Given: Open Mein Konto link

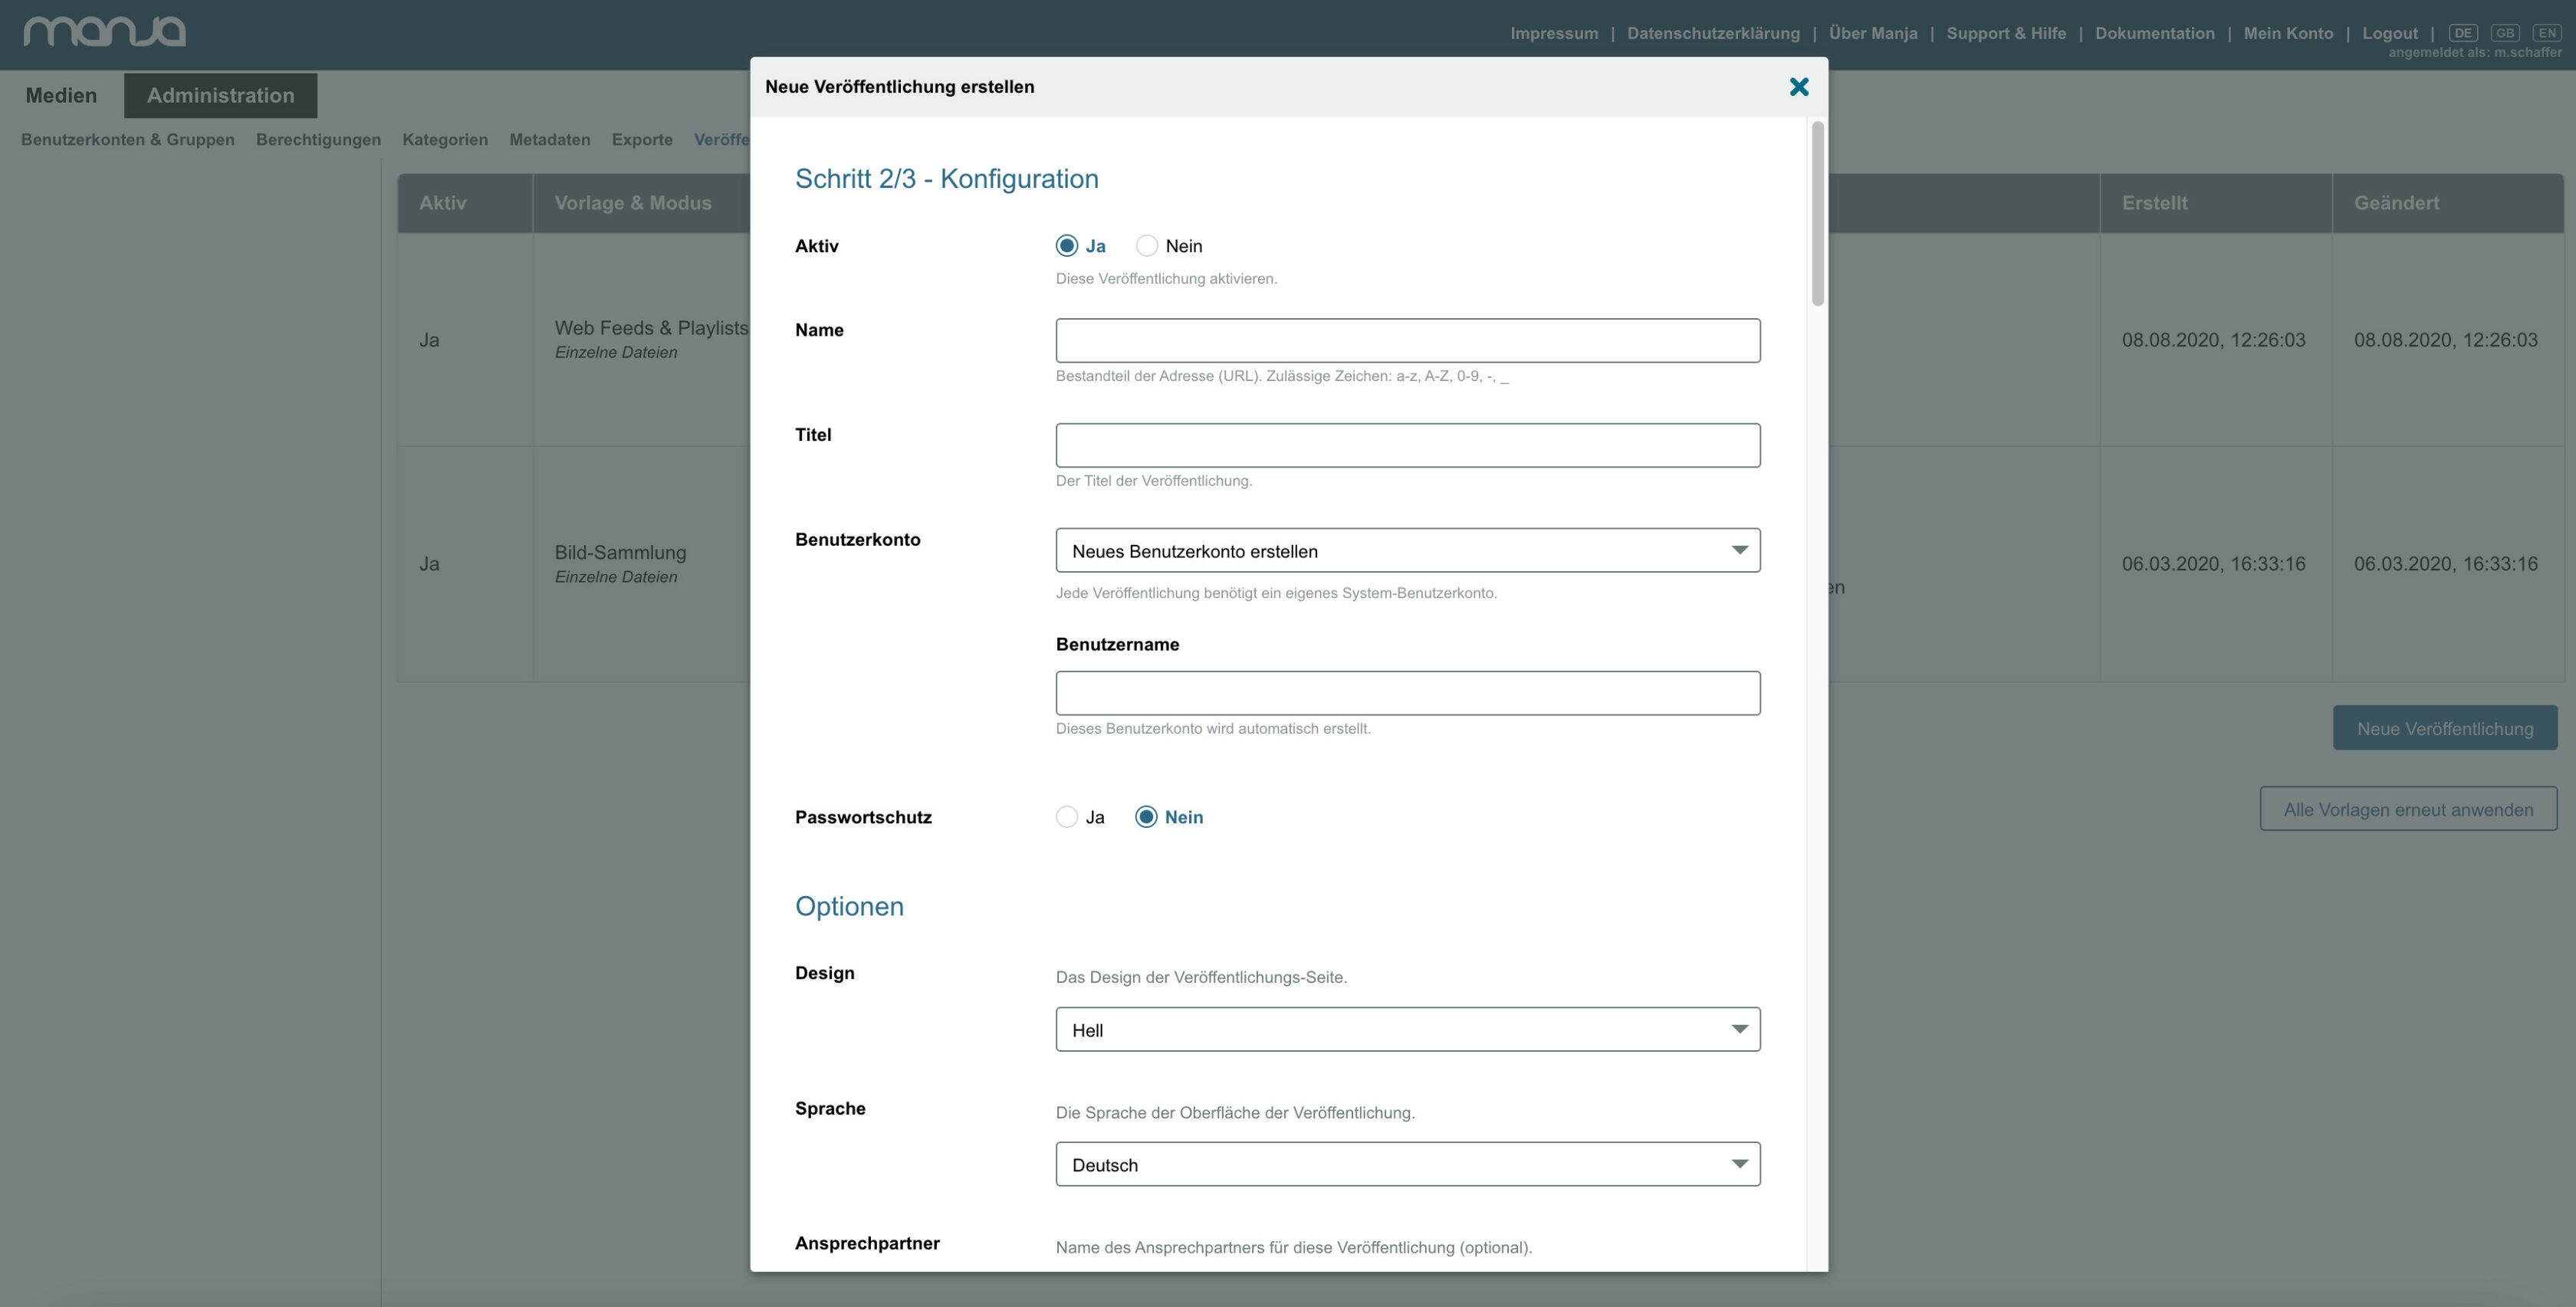Looking at the screenshot, I should pyautogui.click(x=2288, y=33).
